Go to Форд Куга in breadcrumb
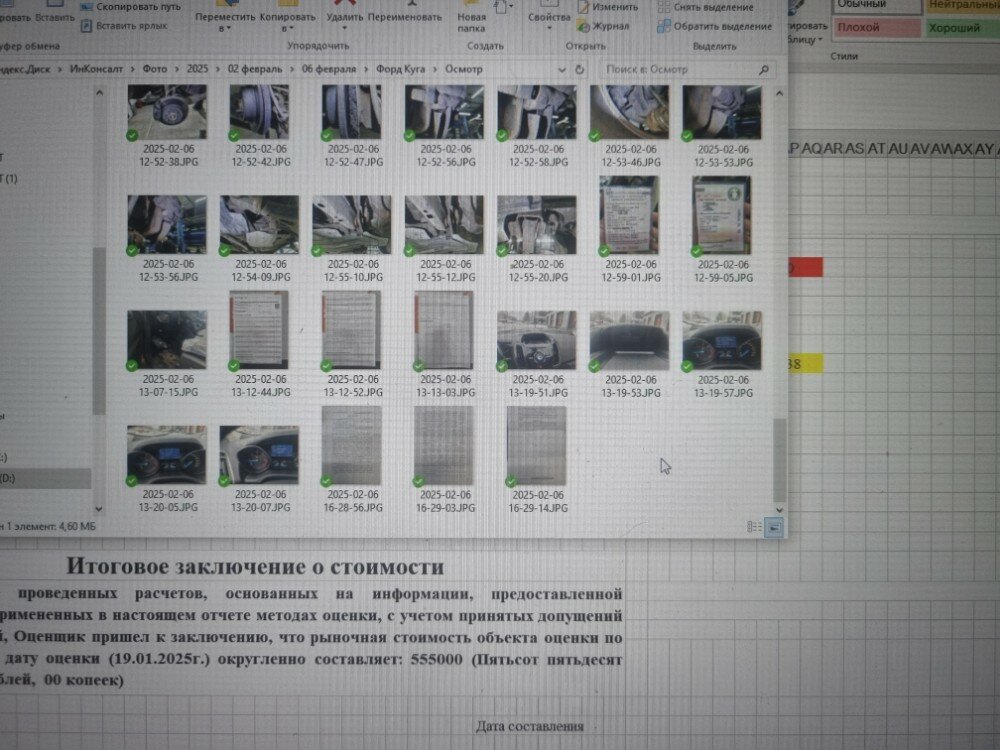Image resolution: width=1000 pixels, height=750 pixels. (400, 69)
